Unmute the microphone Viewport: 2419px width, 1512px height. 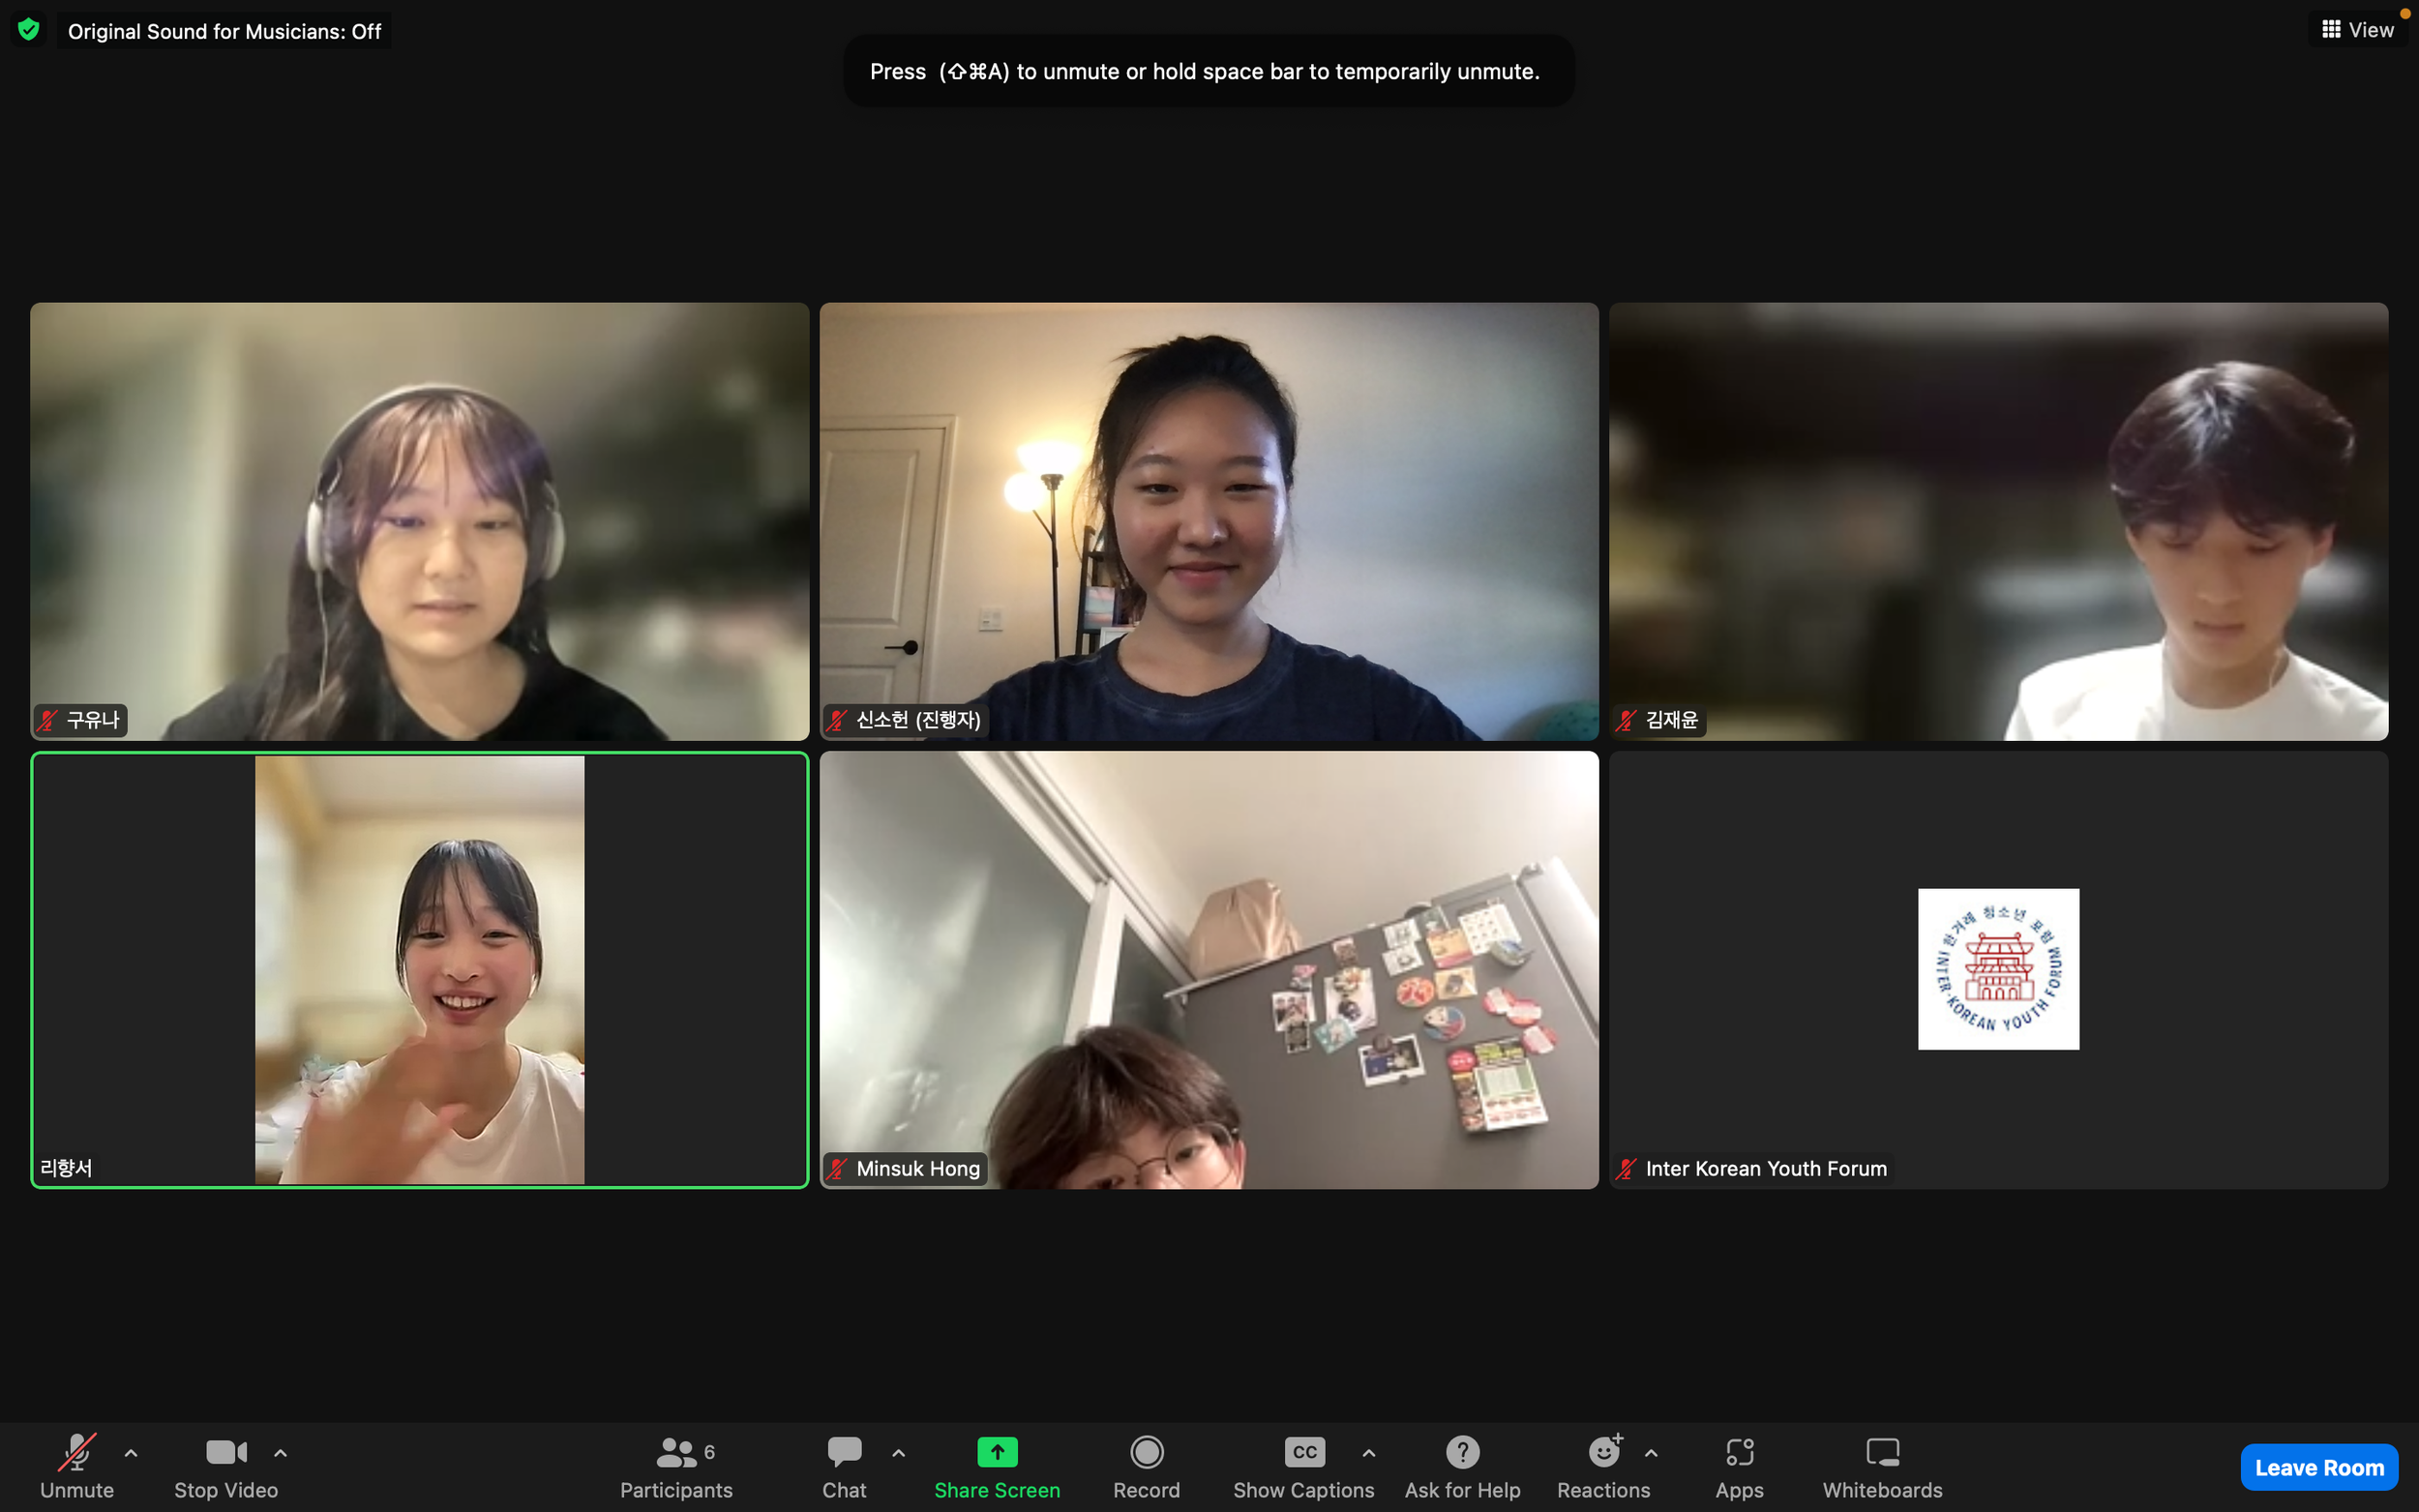tap(76, 1452)
